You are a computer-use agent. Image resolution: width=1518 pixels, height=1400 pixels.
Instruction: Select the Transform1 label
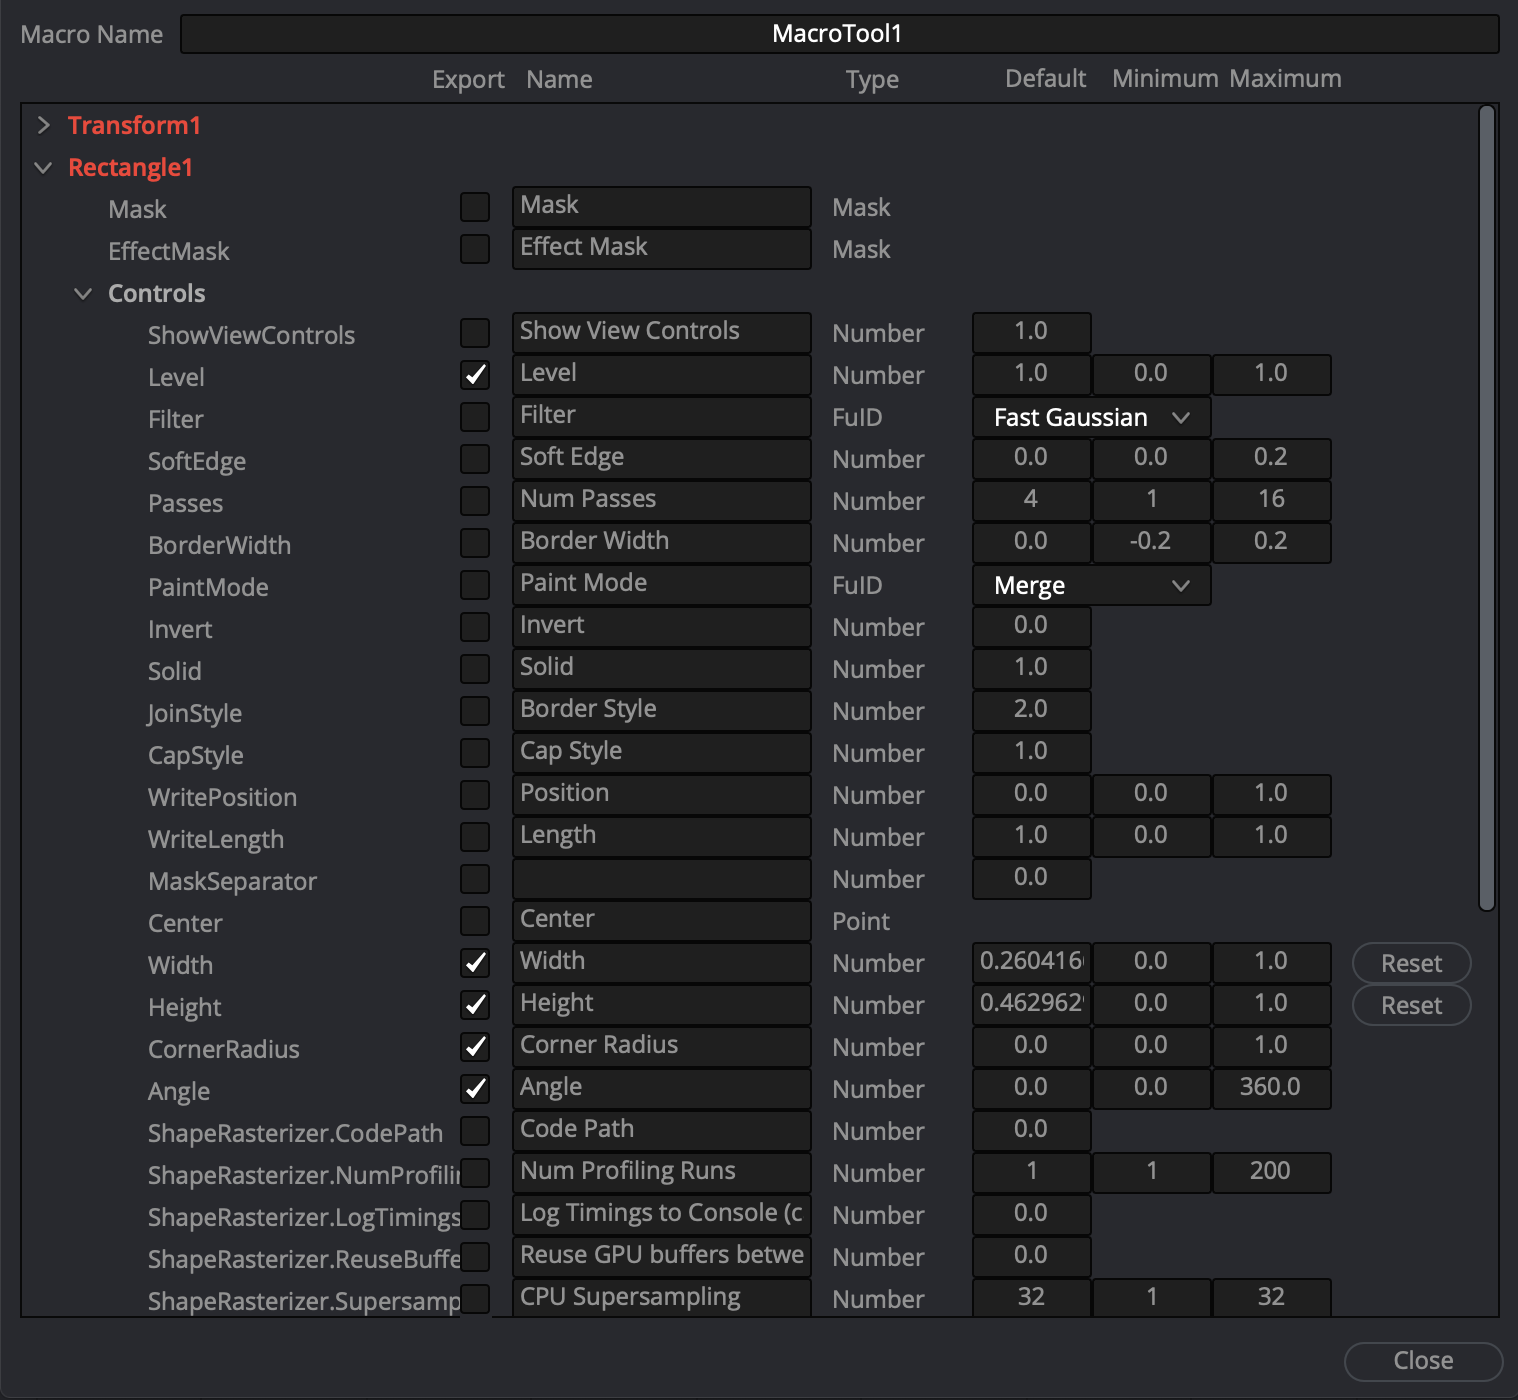pyautogui.click(x=134, y=125)
